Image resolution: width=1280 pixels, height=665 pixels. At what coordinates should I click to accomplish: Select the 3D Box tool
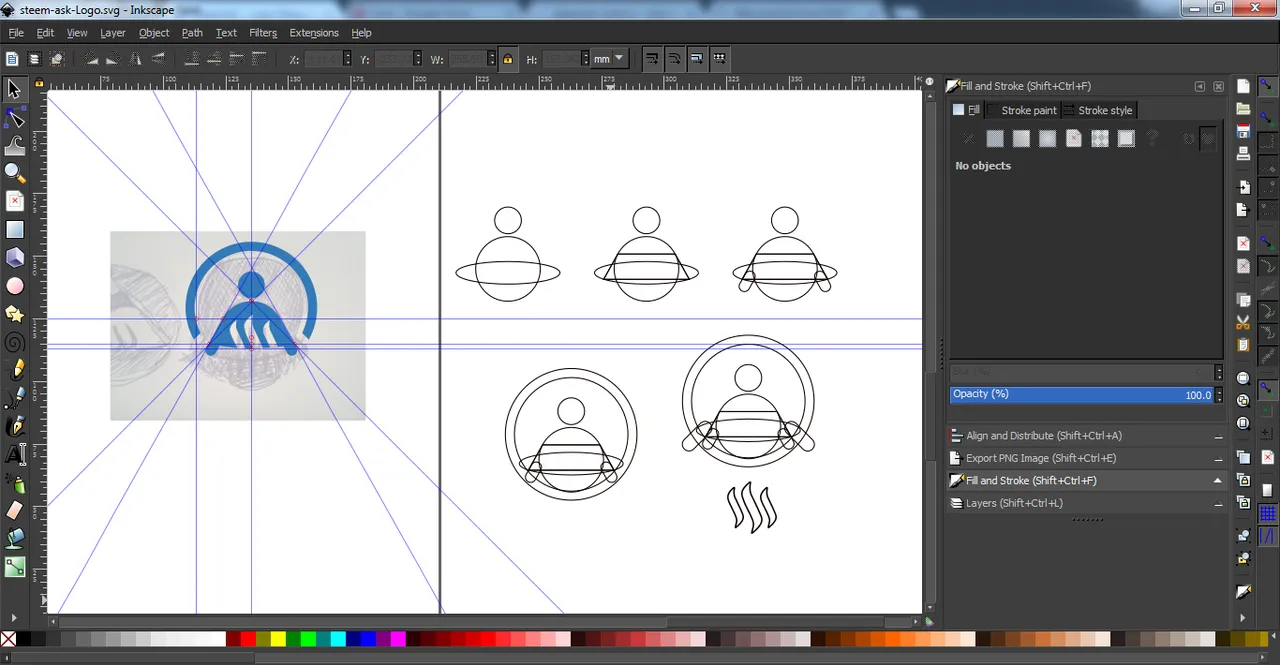click(x=14, y=258)
